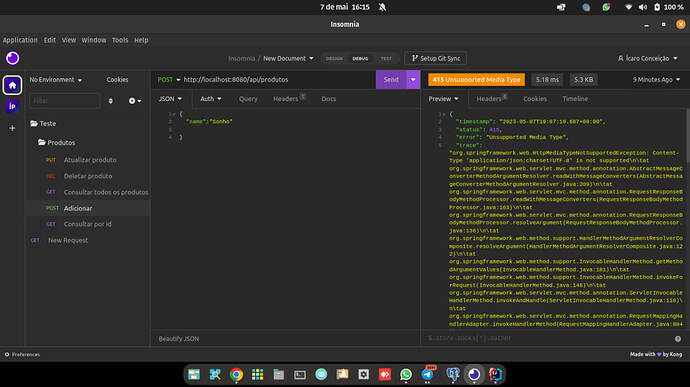Open the Tools menu
Screen dimensions: 690x387
[120, 40]
